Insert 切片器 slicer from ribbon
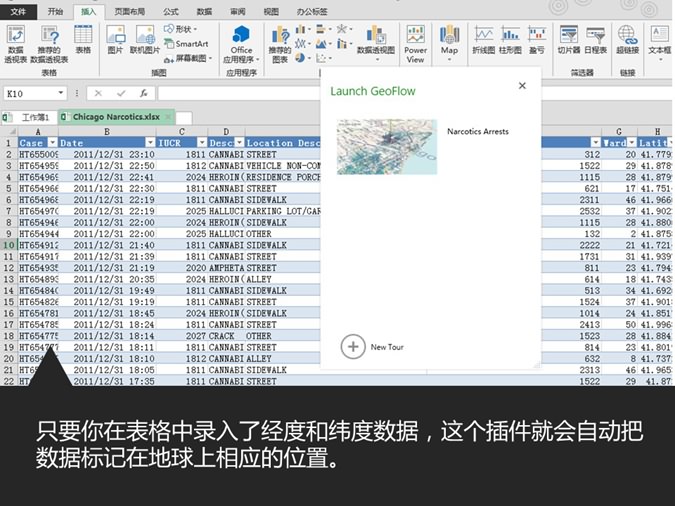Viewport: 675px width, 506px height. [x=568, y=38]
